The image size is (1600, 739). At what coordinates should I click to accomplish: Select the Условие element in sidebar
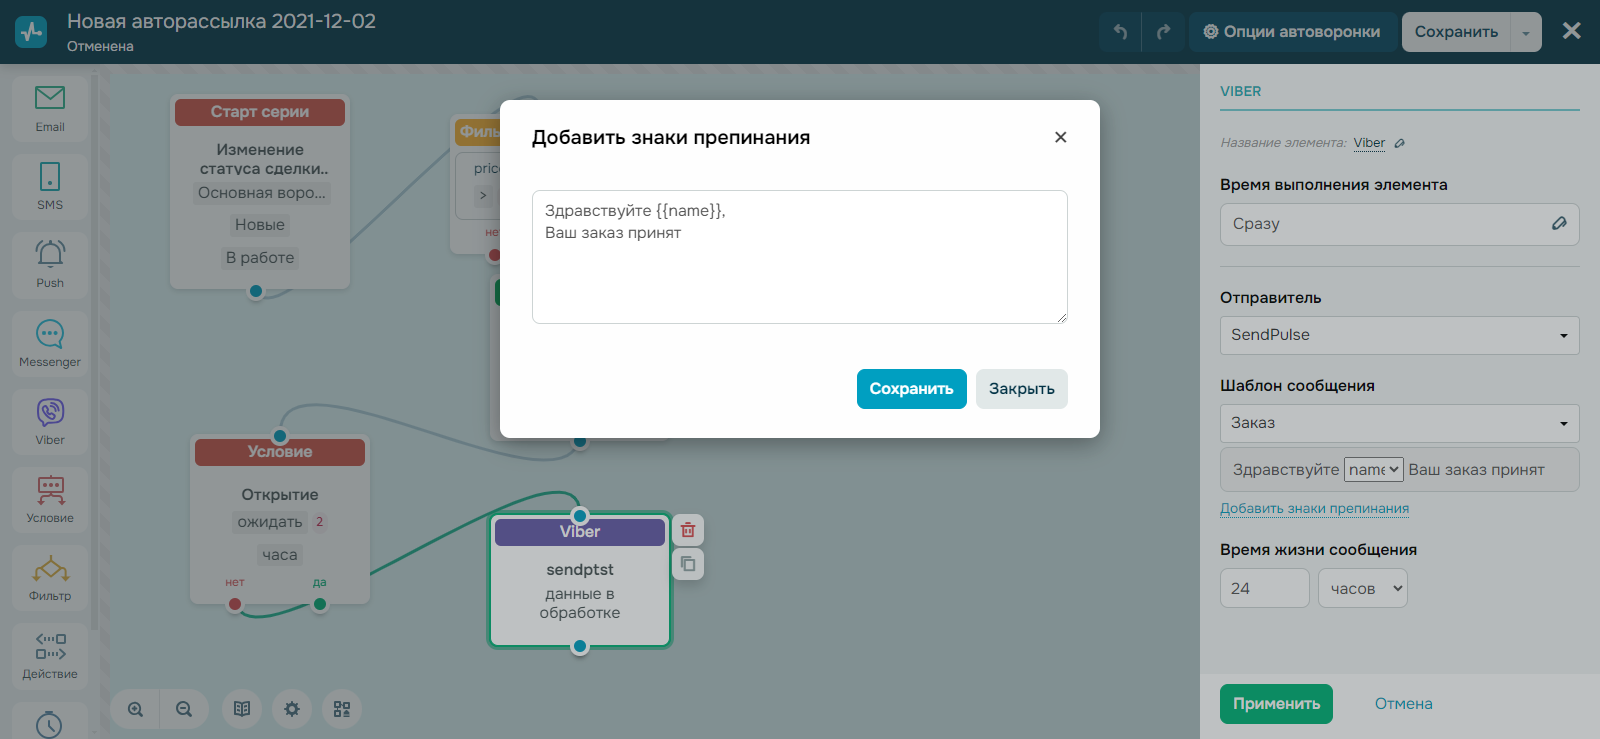[50, 499]
